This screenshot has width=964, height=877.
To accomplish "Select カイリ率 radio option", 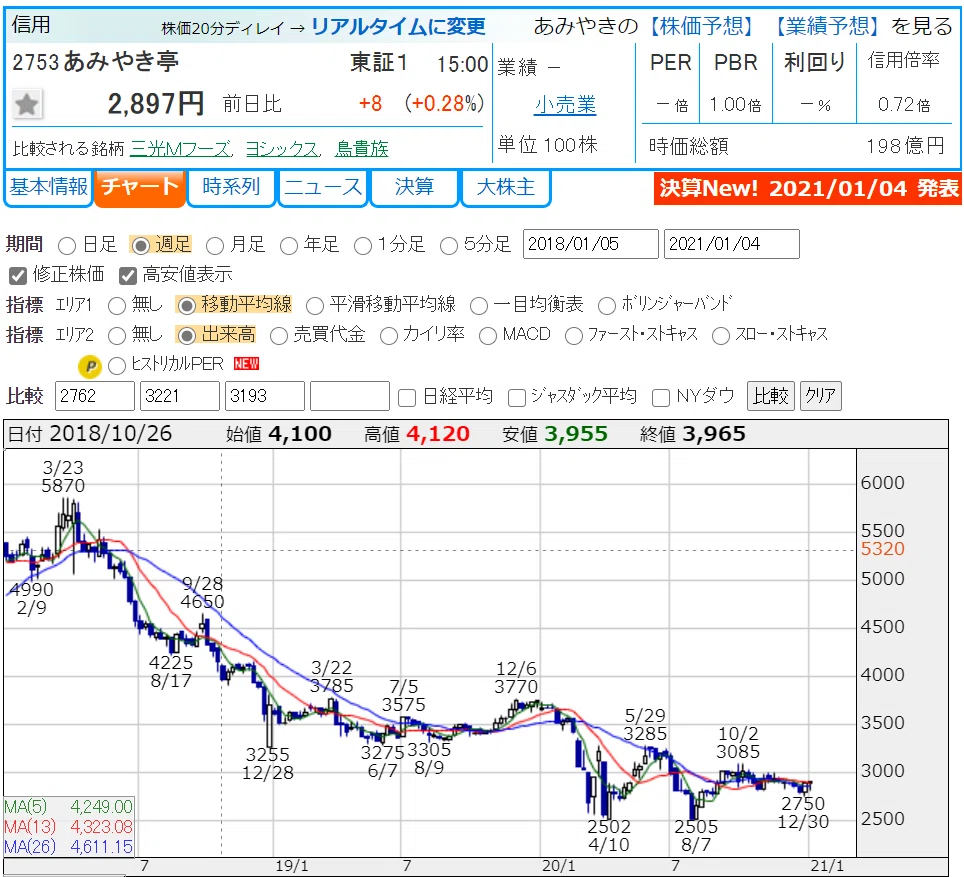I will click(389, 336).
